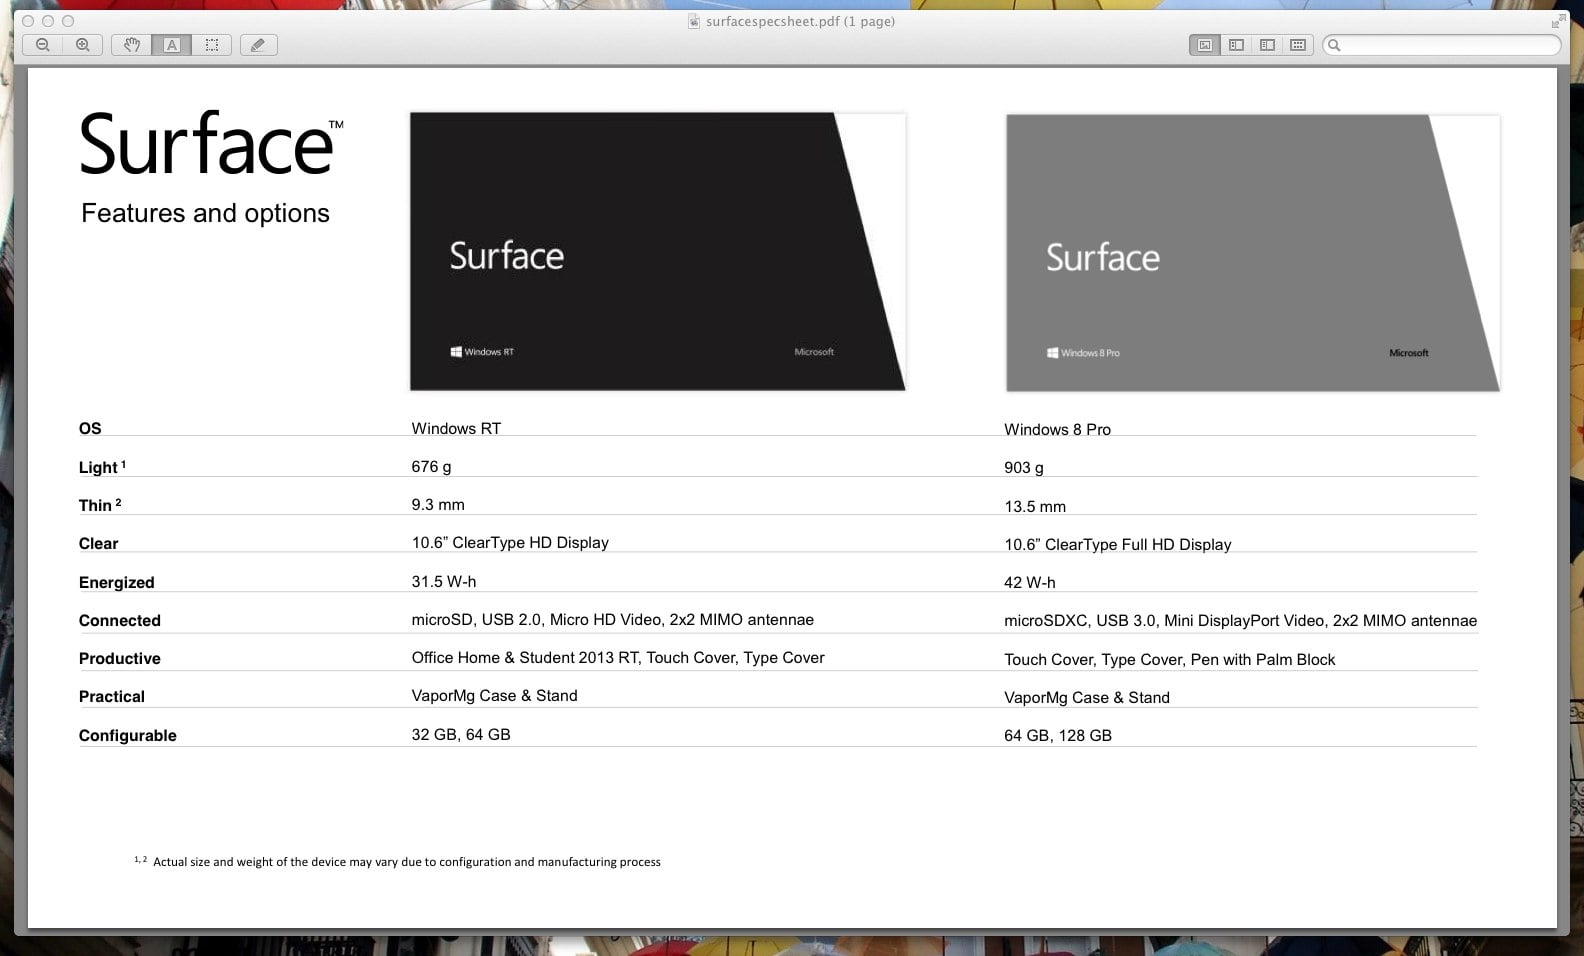
Task: Click the '903 g' weight value
Action: [1024, 467]
